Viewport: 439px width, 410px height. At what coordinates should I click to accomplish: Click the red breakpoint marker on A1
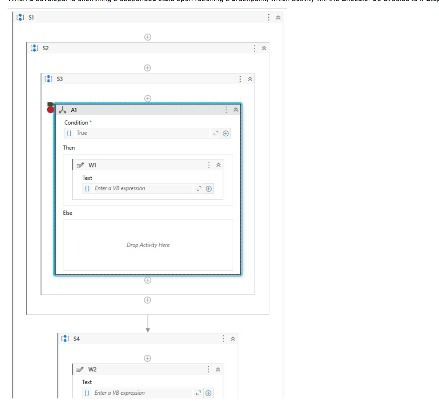50,109
